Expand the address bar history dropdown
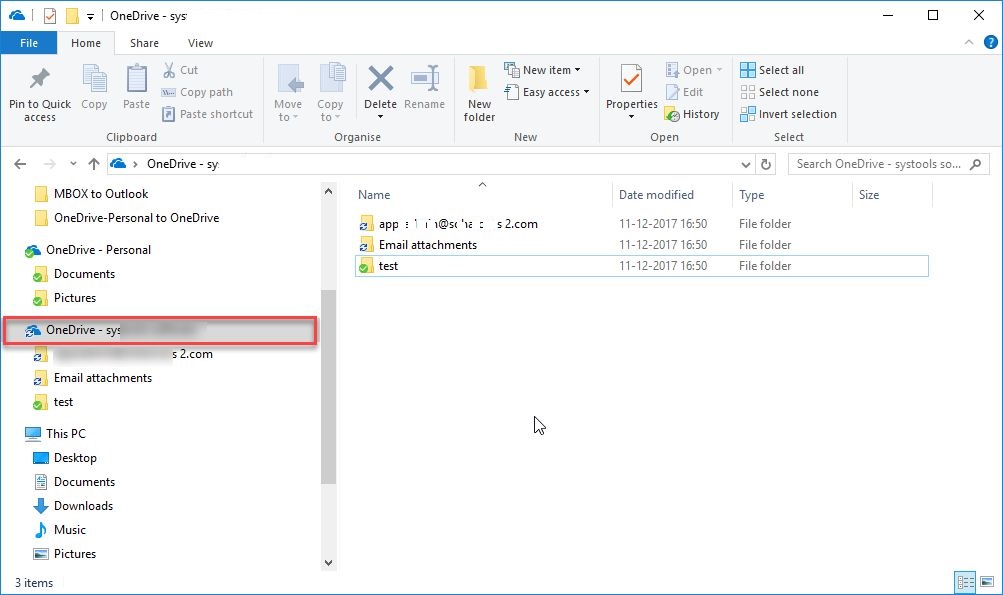Screen dimensions: 1003x595 [x=745, y=164]
